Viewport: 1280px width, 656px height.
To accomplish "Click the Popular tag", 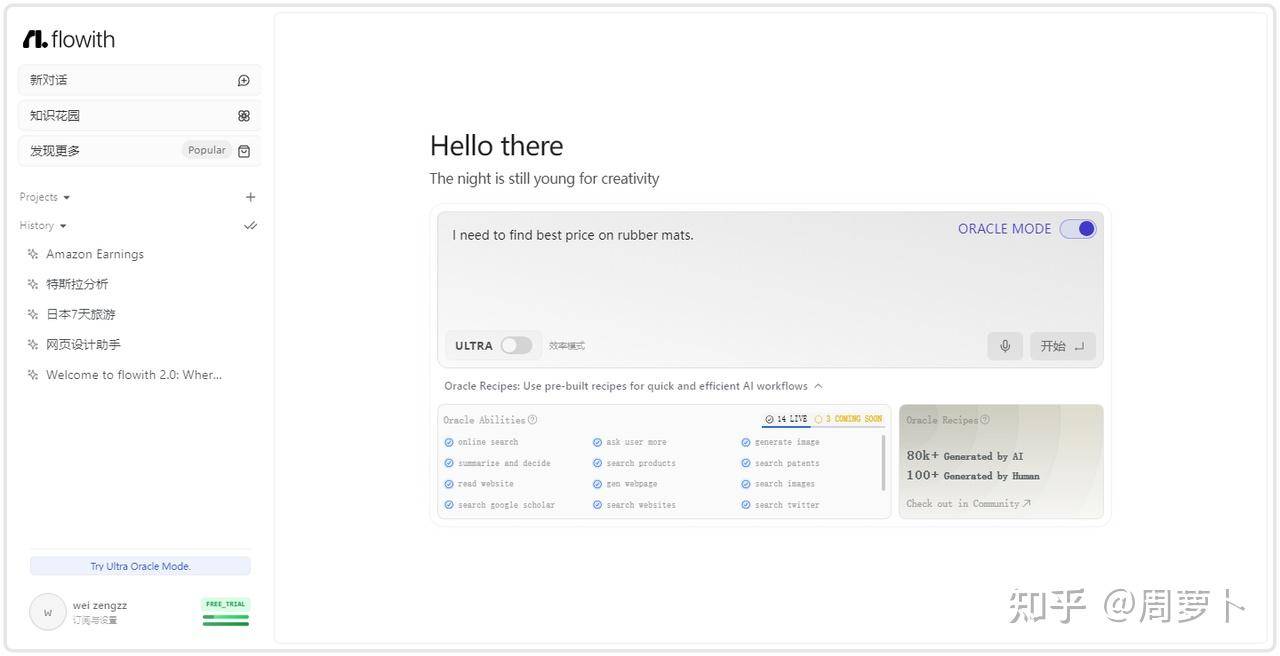I will 207,151.
